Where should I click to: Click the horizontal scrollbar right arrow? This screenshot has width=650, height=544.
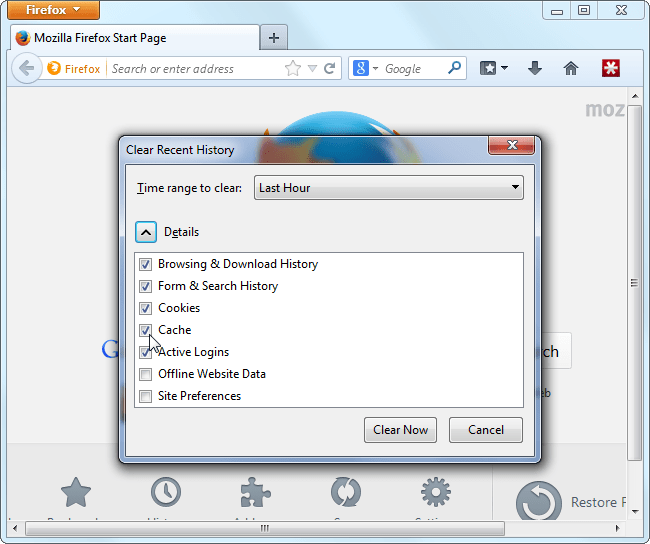coord(617,528)
